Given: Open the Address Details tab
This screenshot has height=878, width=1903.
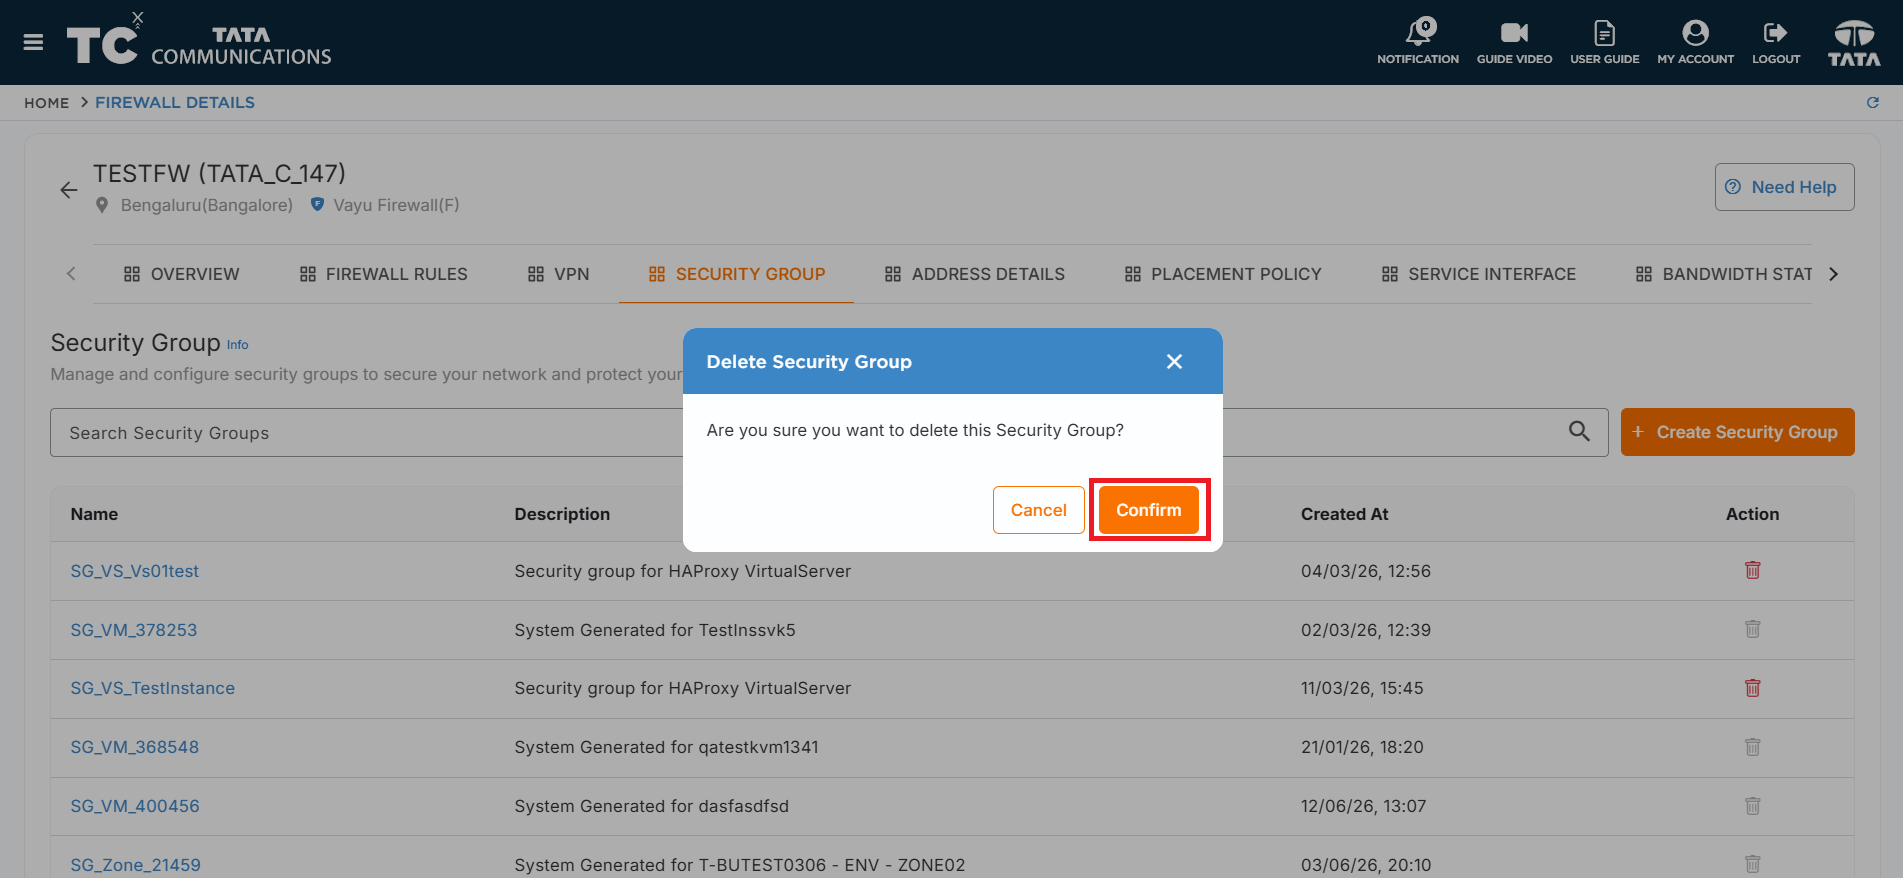Looking at the screenshot, I should tap(974, 274).
